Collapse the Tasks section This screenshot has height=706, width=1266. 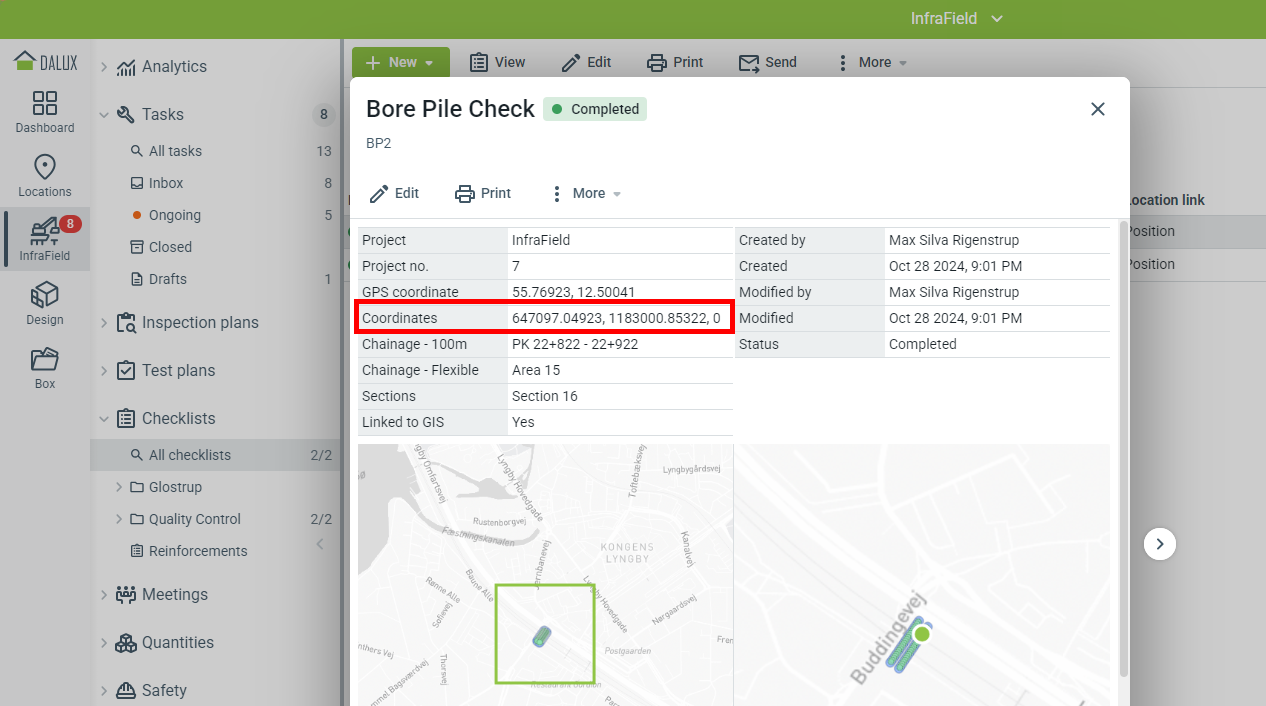tap(104, 115)
